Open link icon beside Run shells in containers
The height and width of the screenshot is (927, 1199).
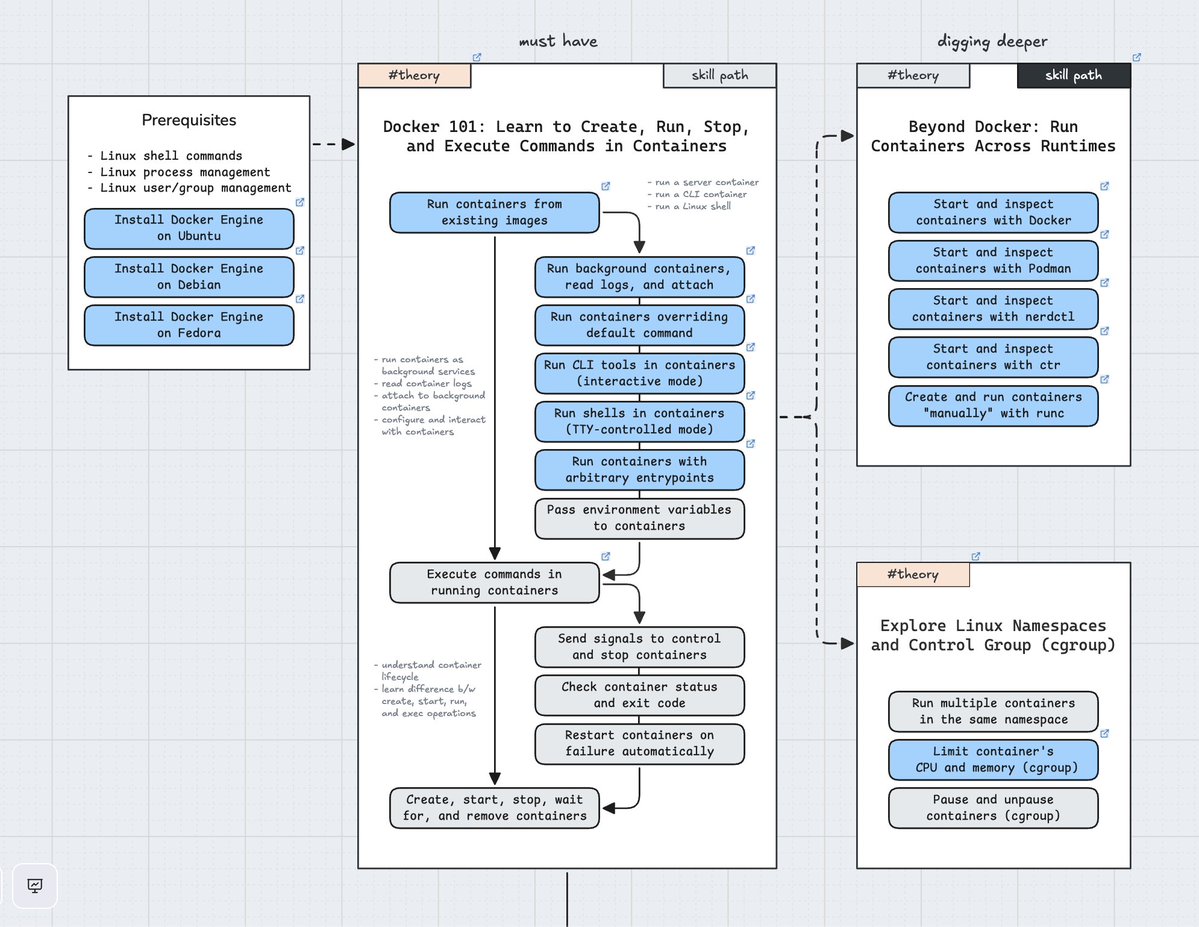[751, 395]
